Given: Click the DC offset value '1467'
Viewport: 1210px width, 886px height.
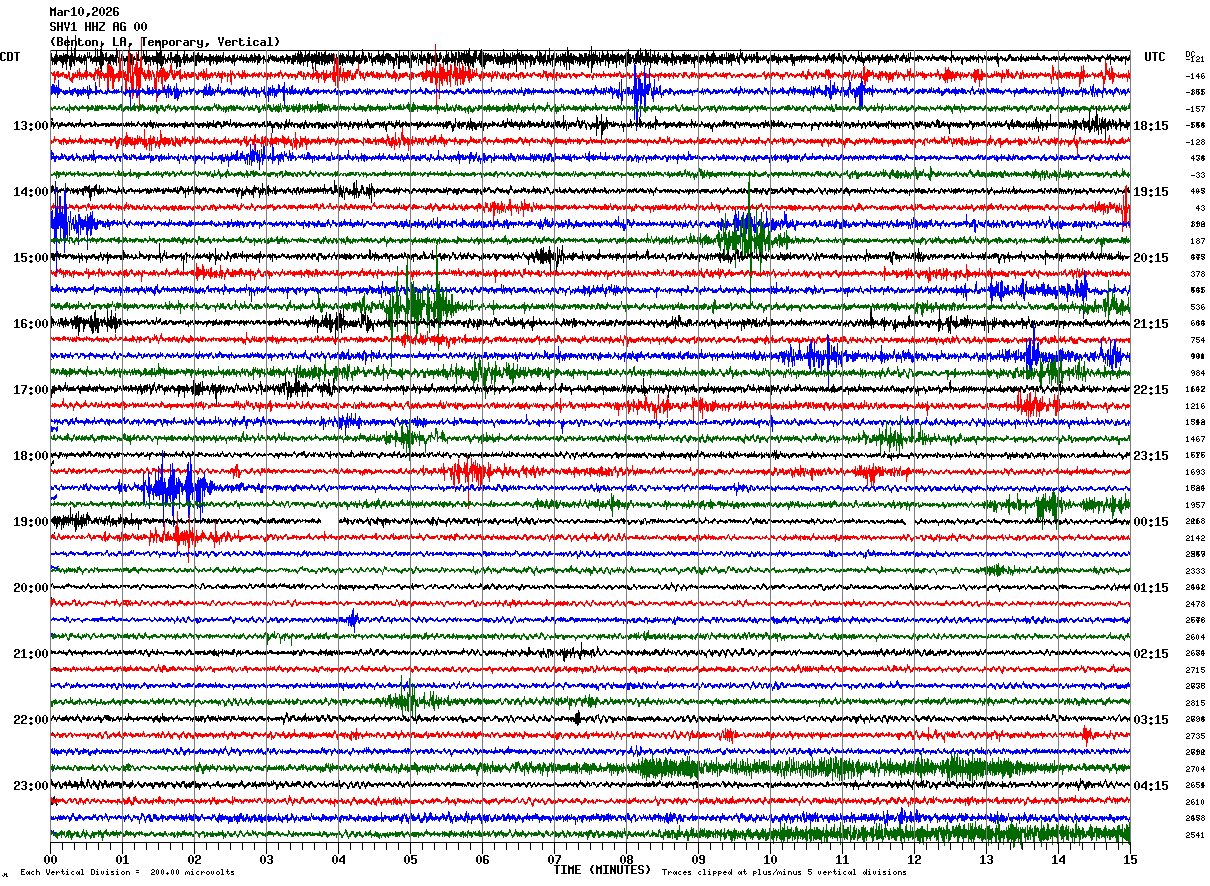Looking at the screenshot, I should [x=1195, y=439].
